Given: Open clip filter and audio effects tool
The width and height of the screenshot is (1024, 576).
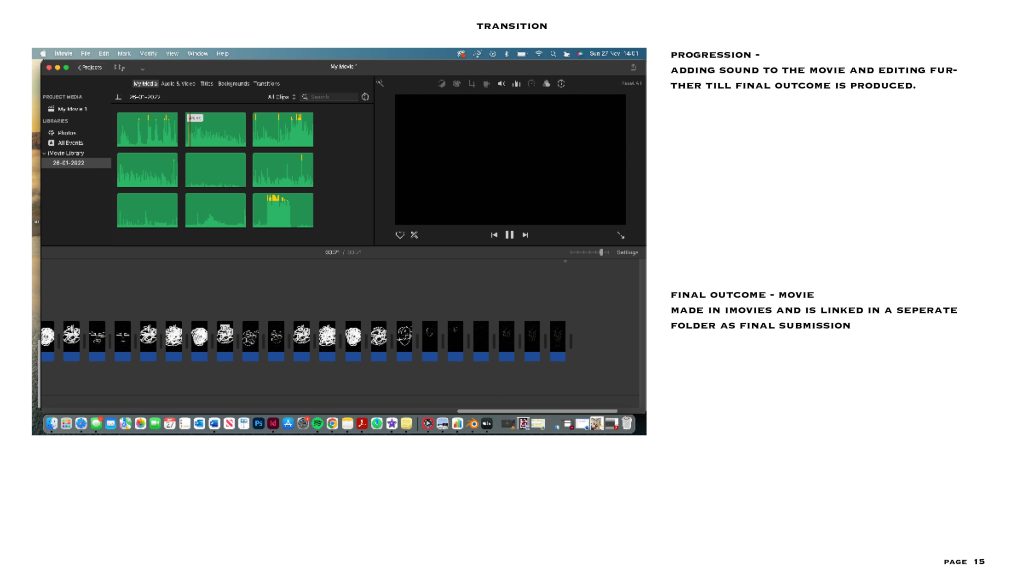Looking at the screenshot, I should click(x=547, y=84).
